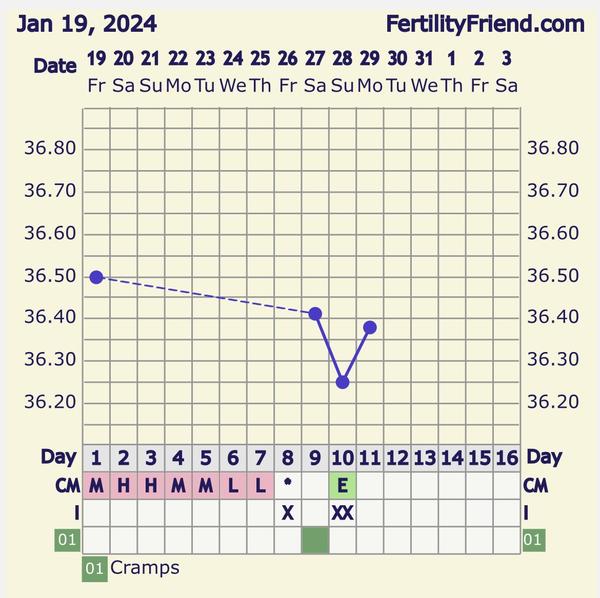The height and width of the screenshot is (598, 600).
Task: Click the lowest temperature point on Day 10
Action: point(343,382)
